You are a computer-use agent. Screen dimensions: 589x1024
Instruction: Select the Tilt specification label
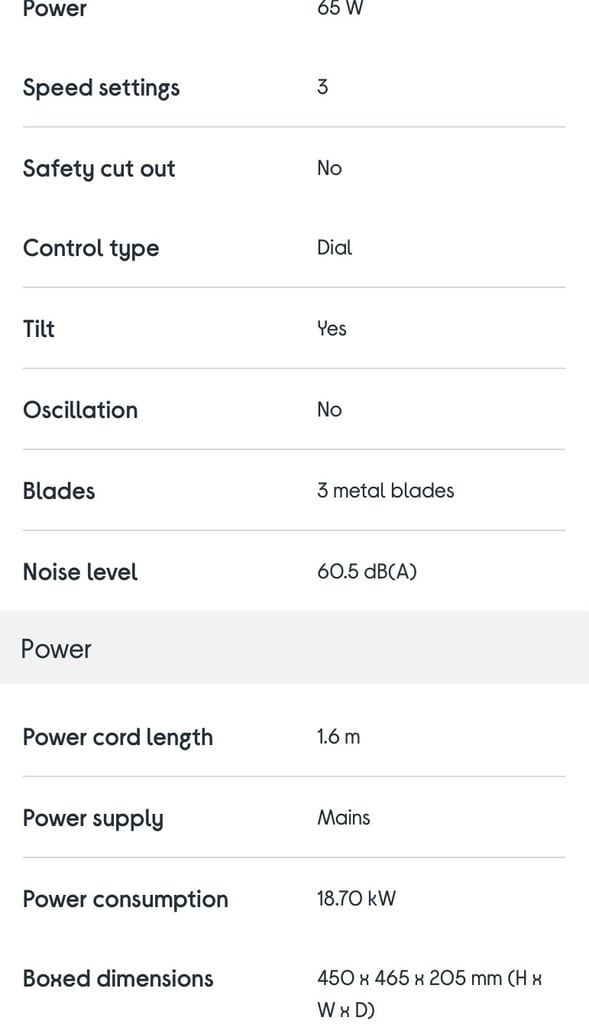click(39, 328)
